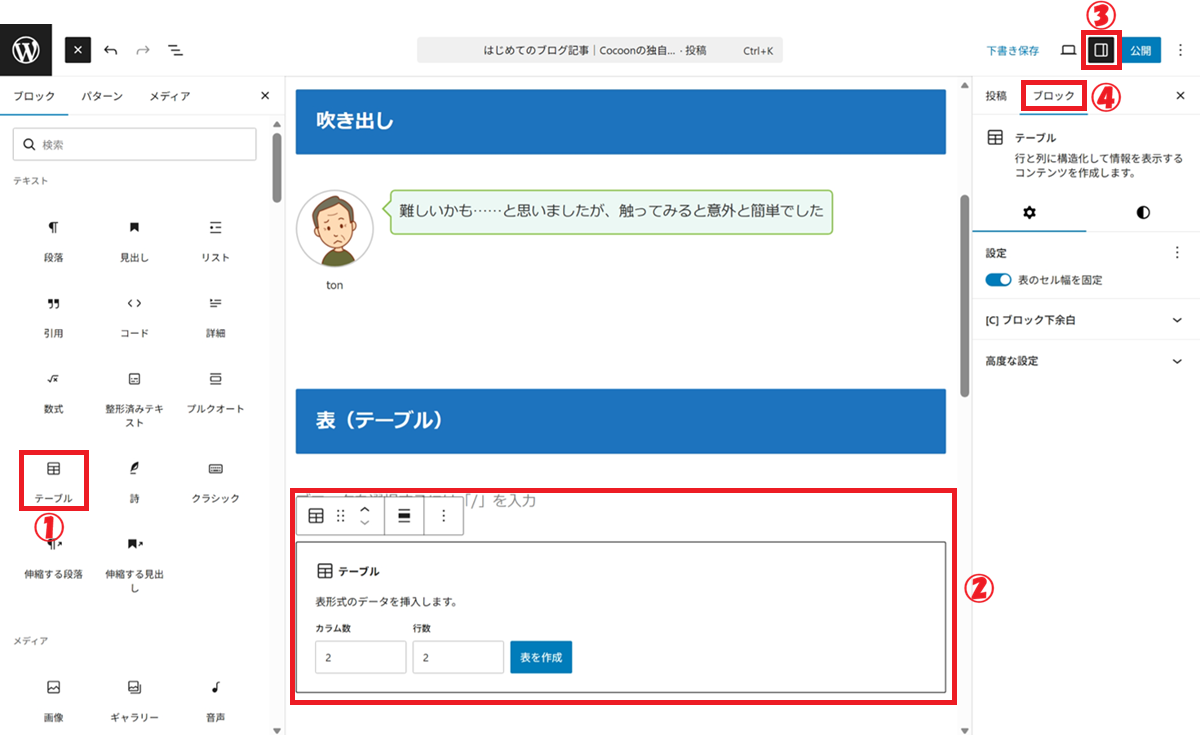Add a リスト list block

[x=215, y=237]
